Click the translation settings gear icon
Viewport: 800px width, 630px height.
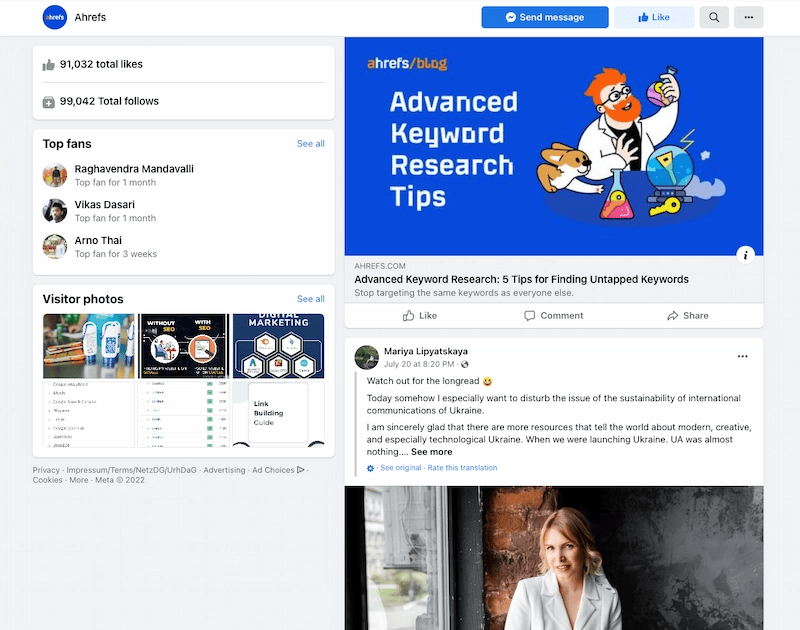[370, 468]
